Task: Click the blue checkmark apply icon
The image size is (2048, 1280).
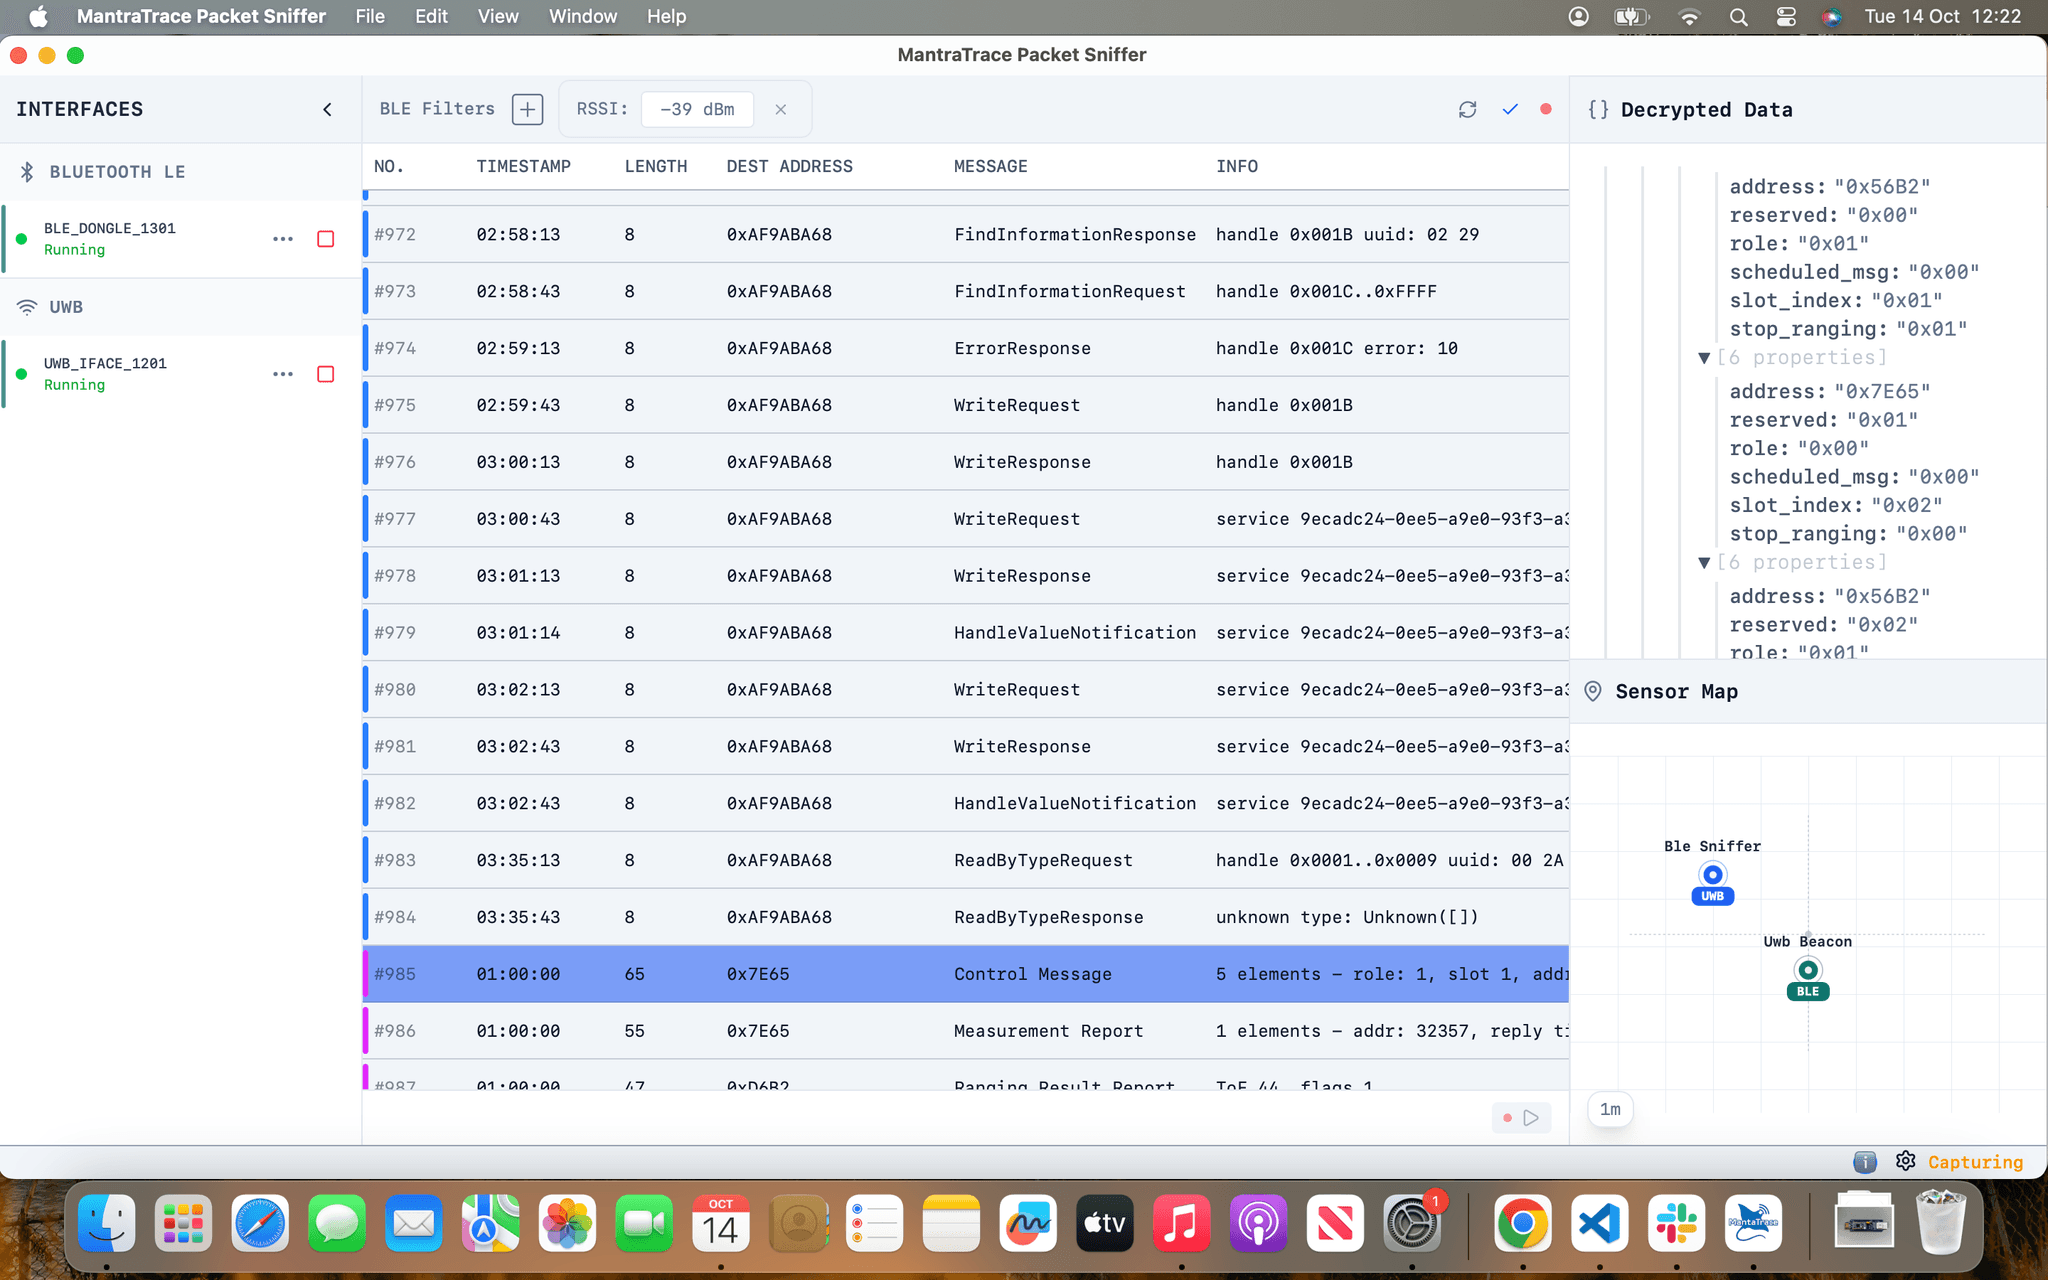Action: pos(1510,109)
